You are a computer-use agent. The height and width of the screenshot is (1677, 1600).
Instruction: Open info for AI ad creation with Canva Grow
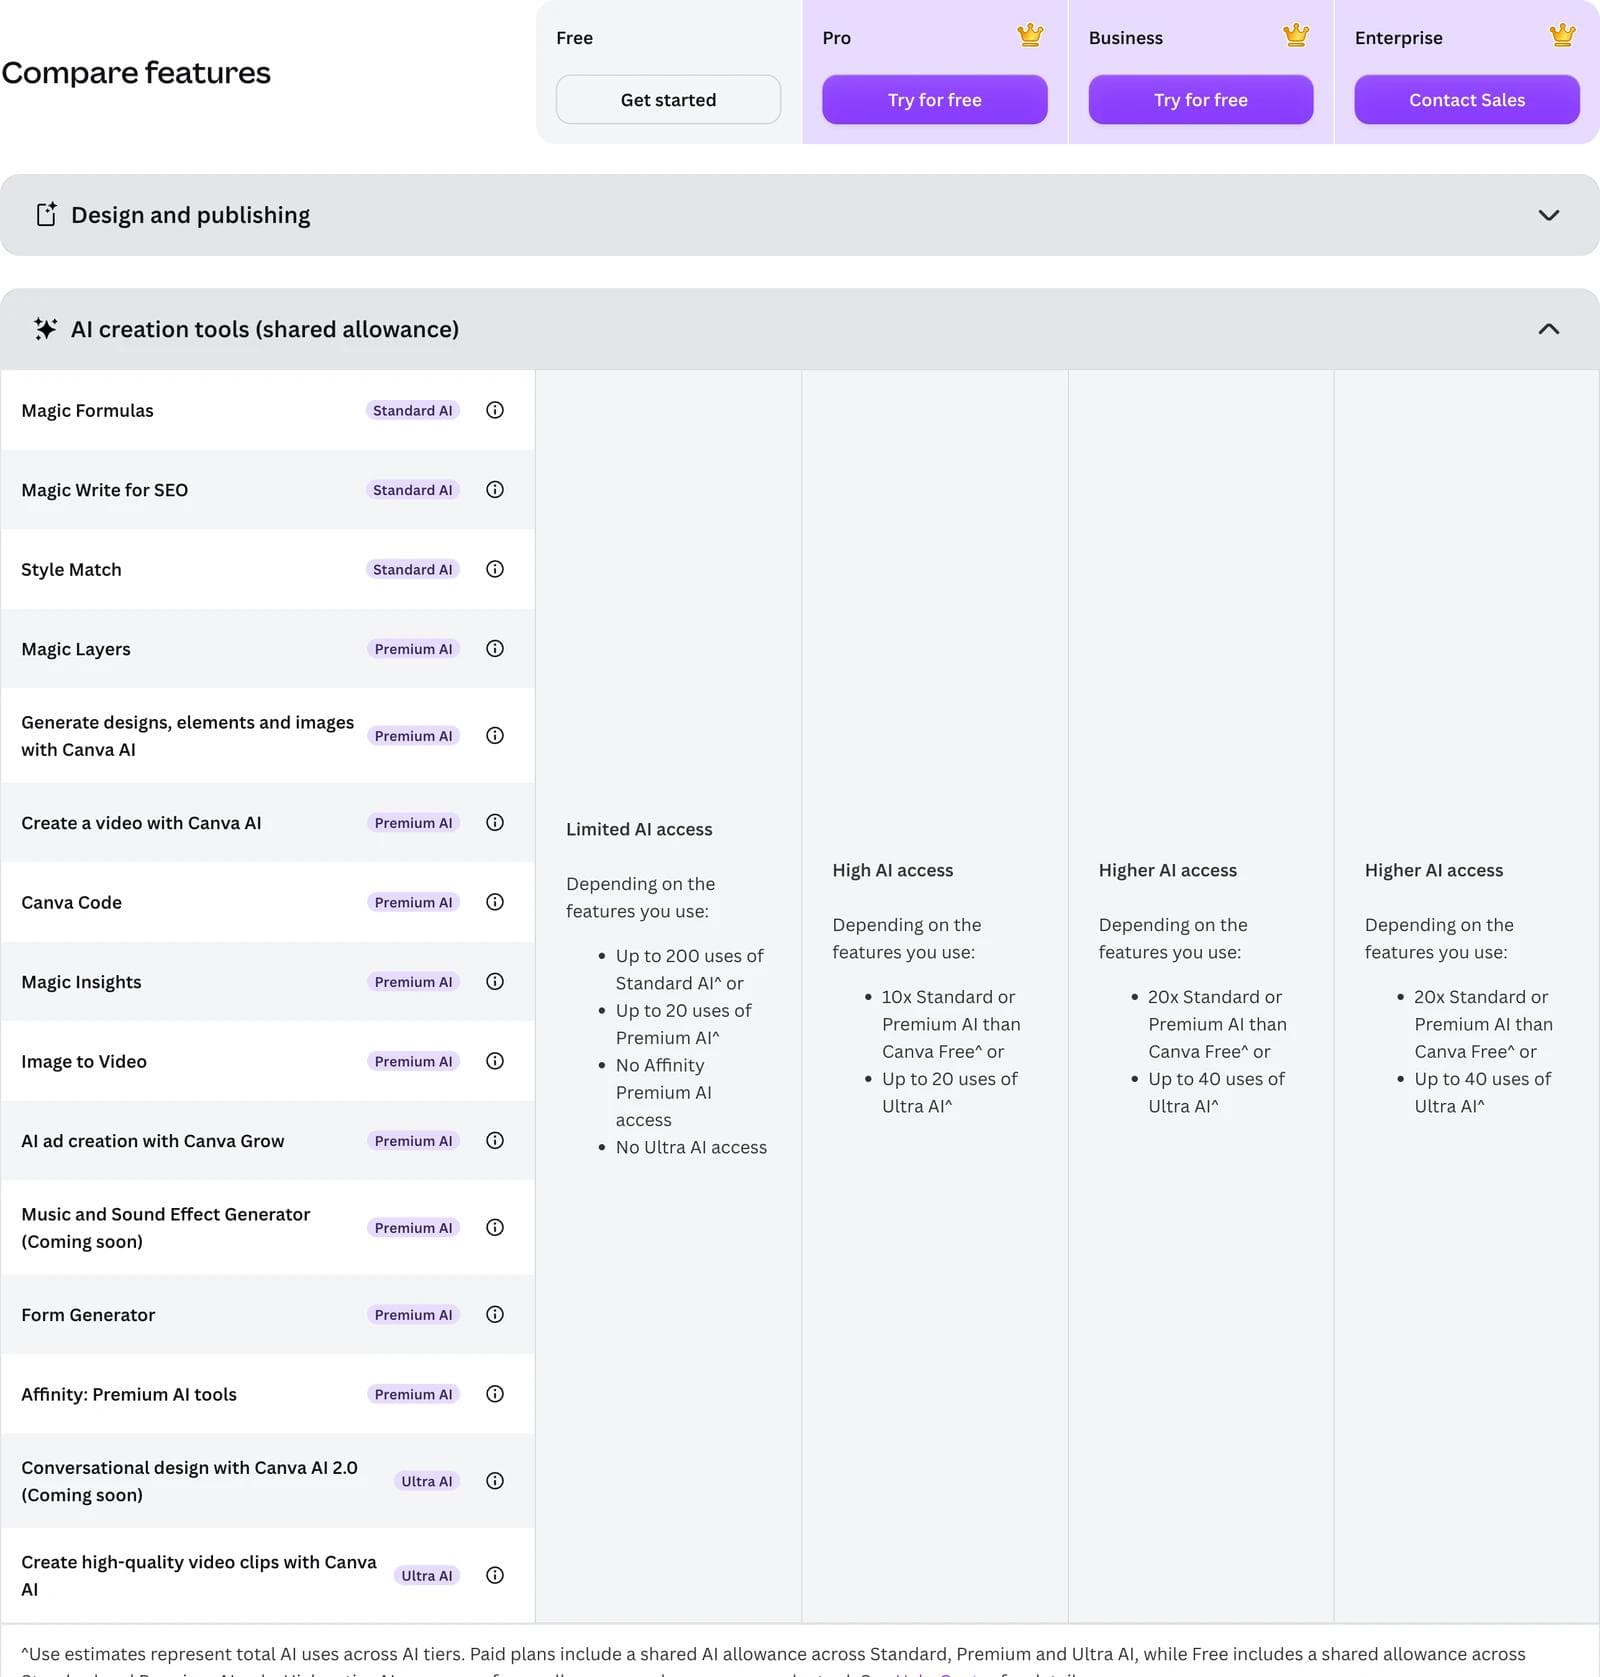point(494,1141)
